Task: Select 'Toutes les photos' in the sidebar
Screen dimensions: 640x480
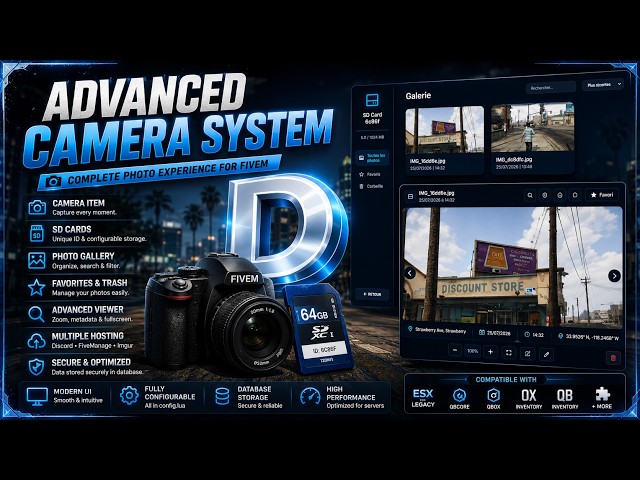Action: [x=372, y=158]
